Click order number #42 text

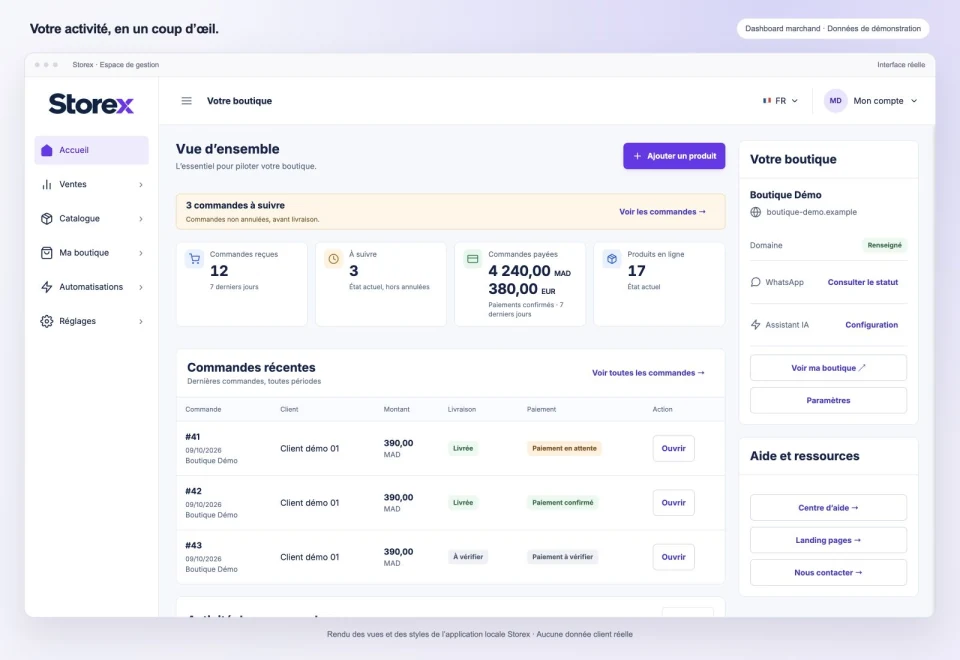193,491
